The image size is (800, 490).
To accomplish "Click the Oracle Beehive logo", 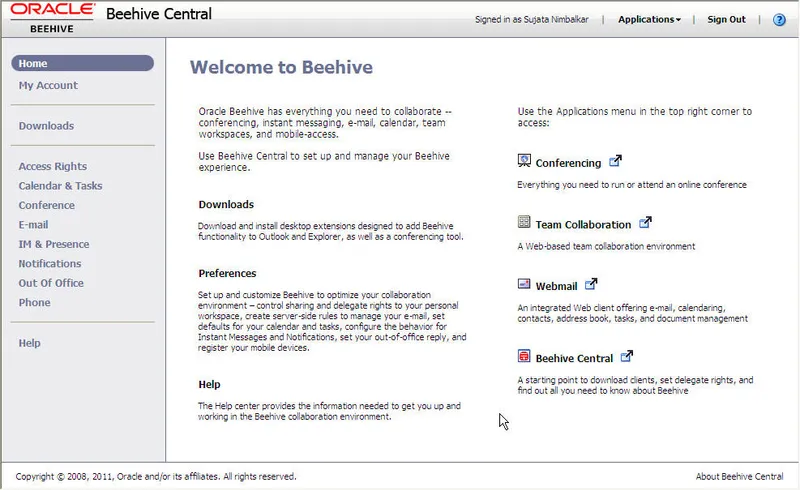I will pyautogui.click(x=52, y=18).
